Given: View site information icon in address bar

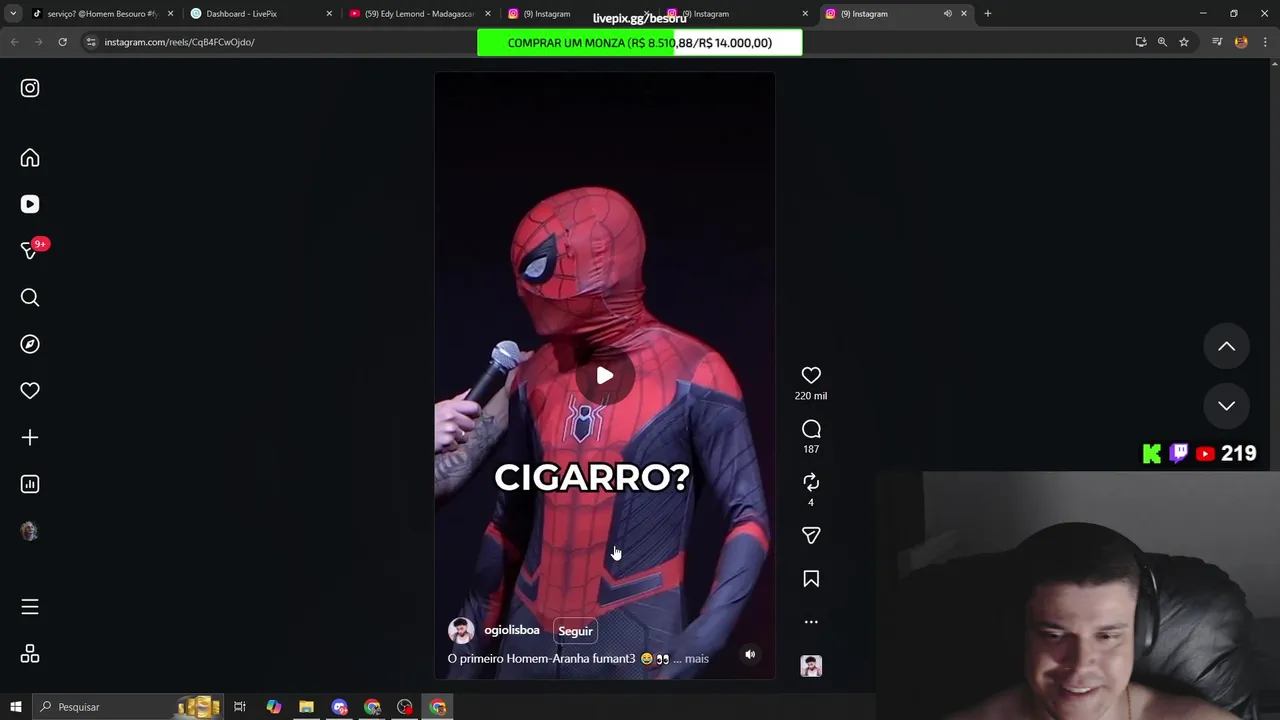Looking at the screenshot, I should (x=91, y=42).
